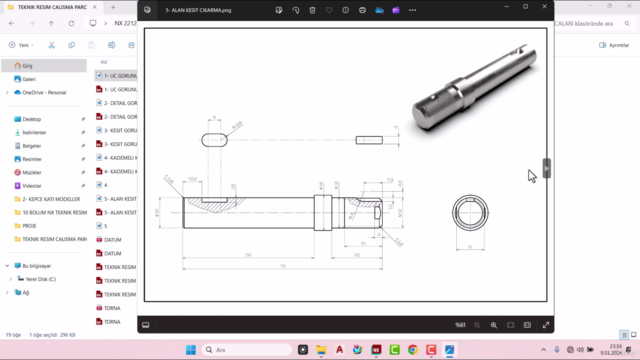640x360 pixels.
Task: Click the volume speaker tray icon
Action: (x=580, y=350)
